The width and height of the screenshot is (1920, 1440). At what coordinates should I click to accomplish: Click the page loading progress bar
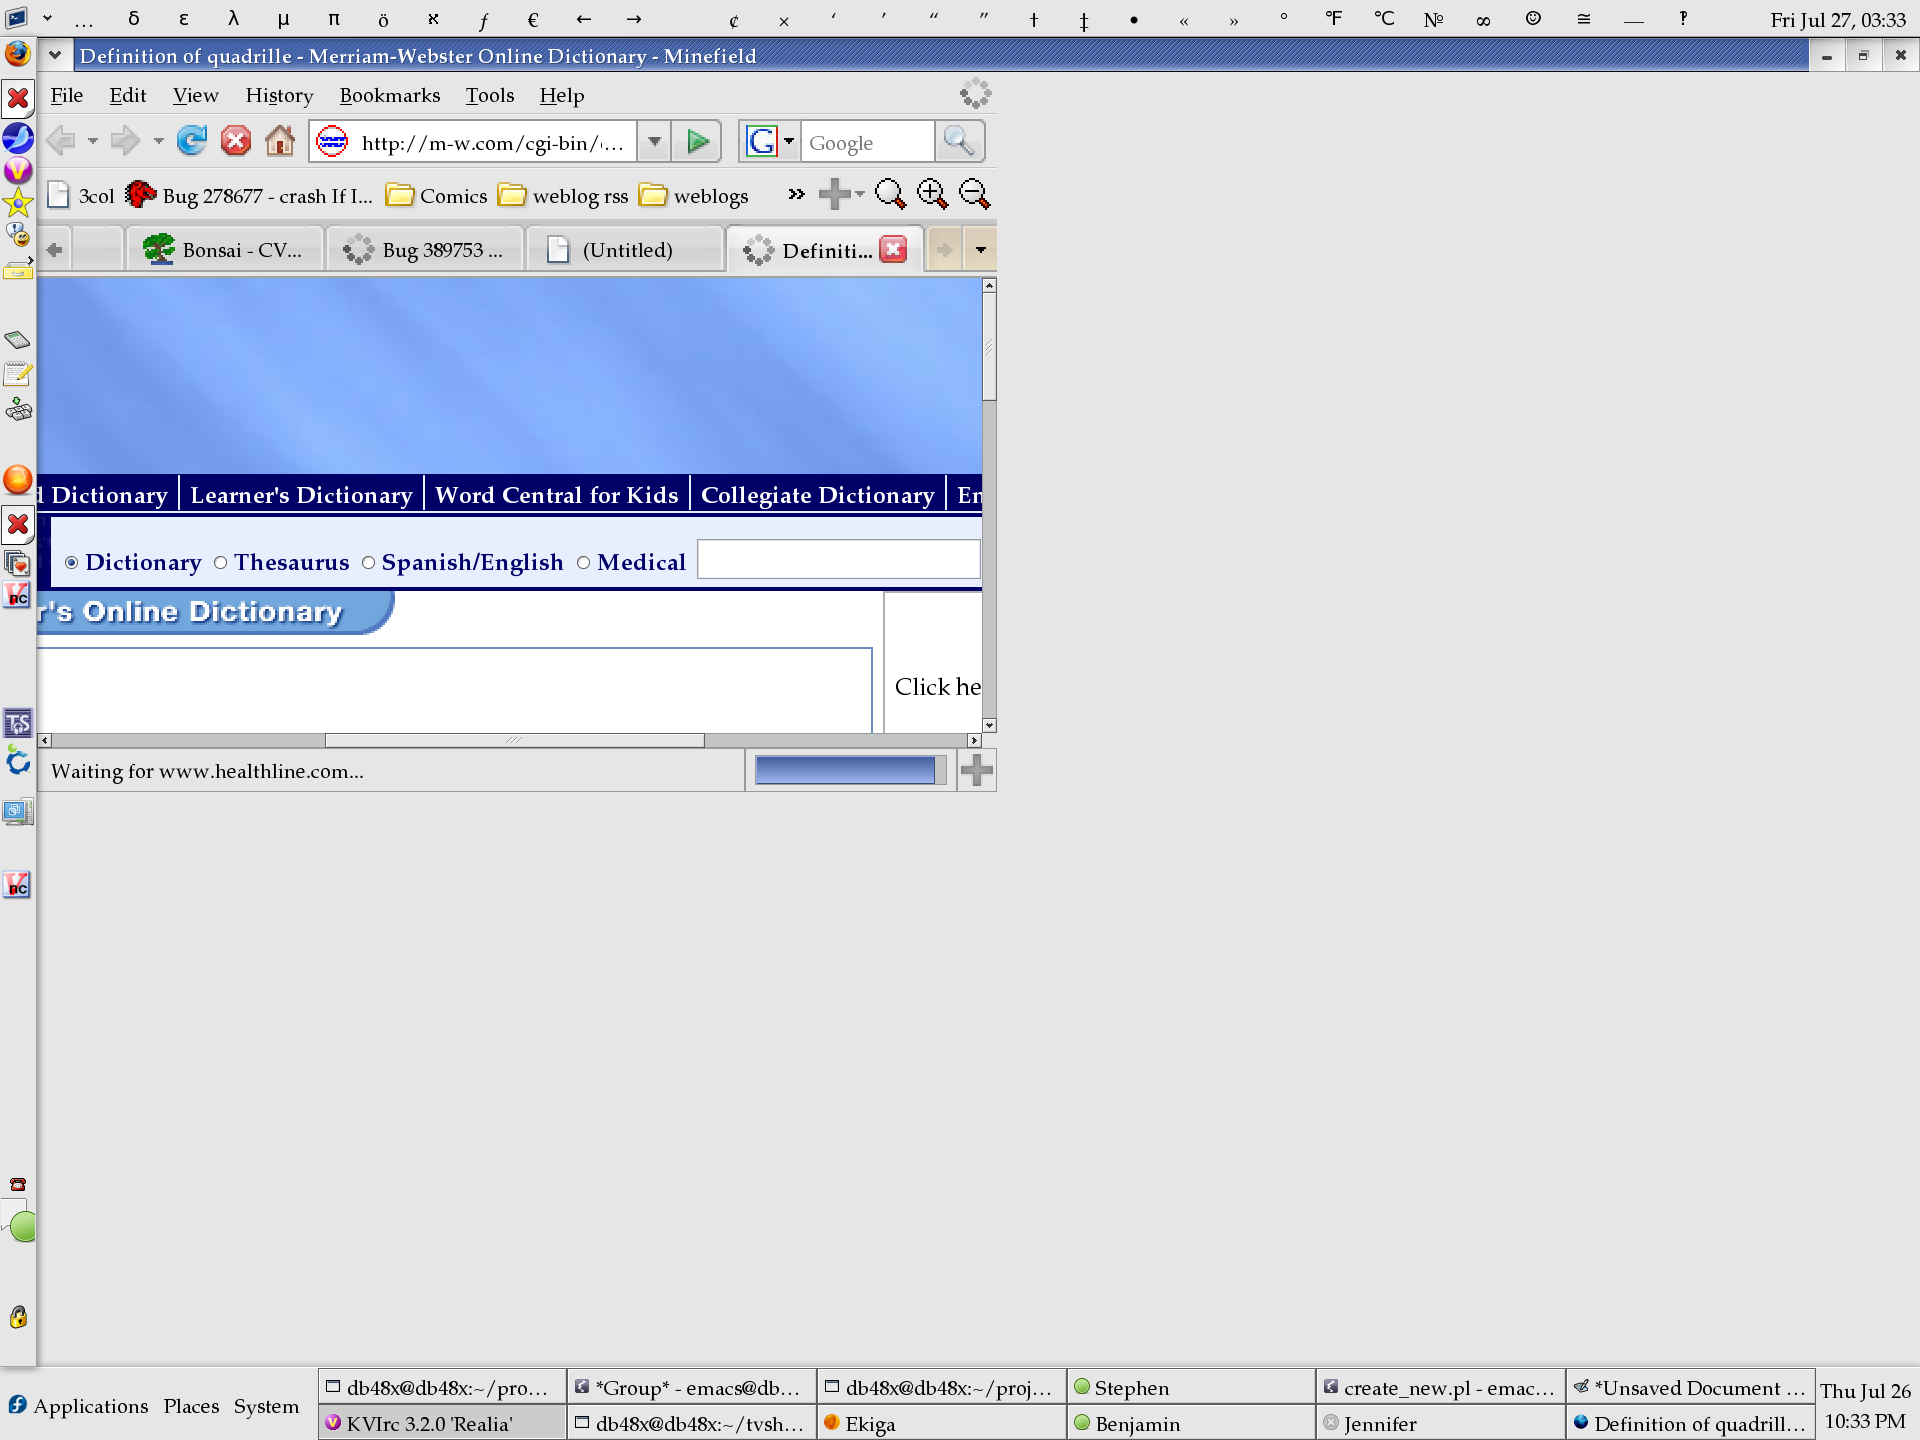850,770
